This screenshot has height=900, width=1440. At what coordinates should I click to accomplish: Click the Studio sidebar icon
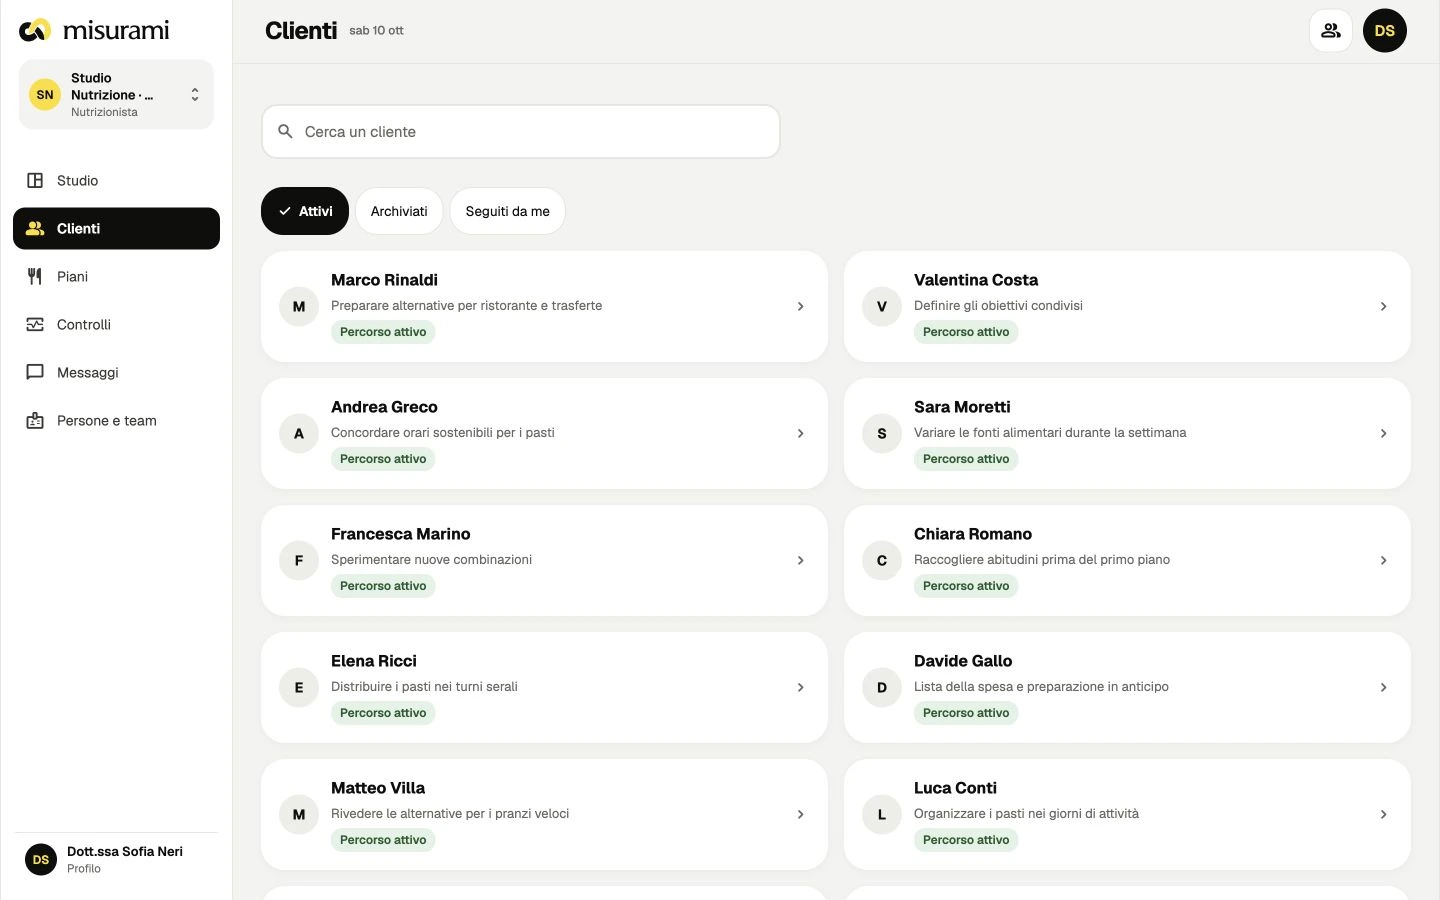tap(35, 181)
